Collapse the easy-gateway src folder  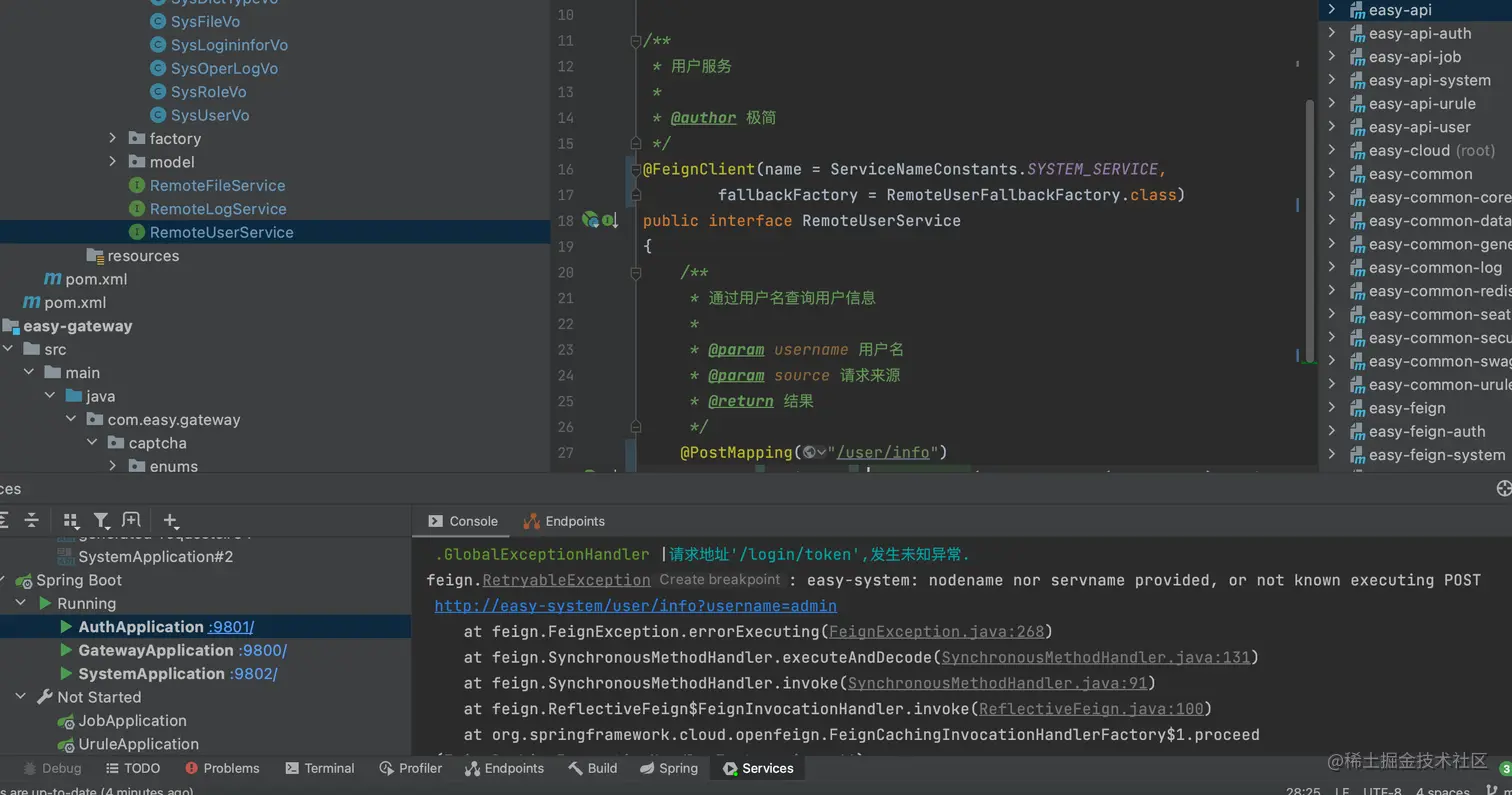(8, 349)
